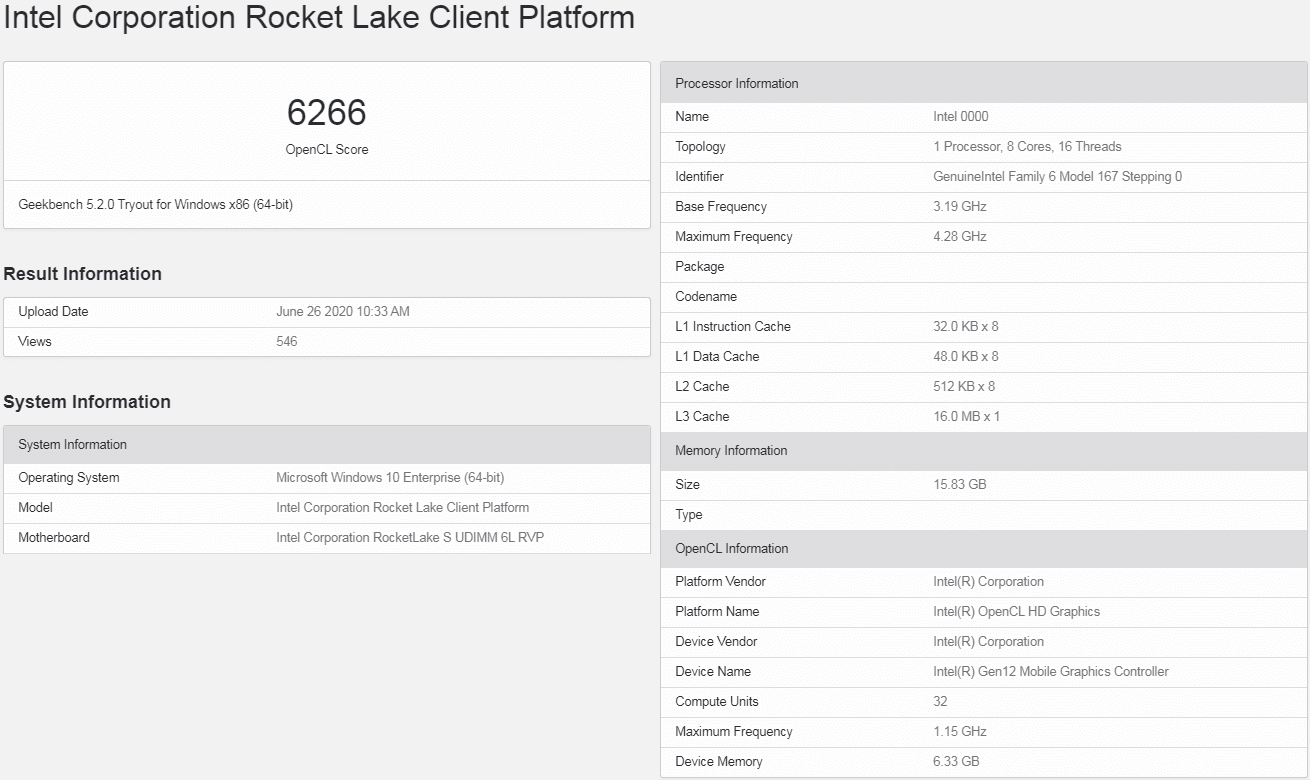The image size is (1310, 780).
Task: Click the 'L1 Data Cache' label
Action: [x=717, y=357]
